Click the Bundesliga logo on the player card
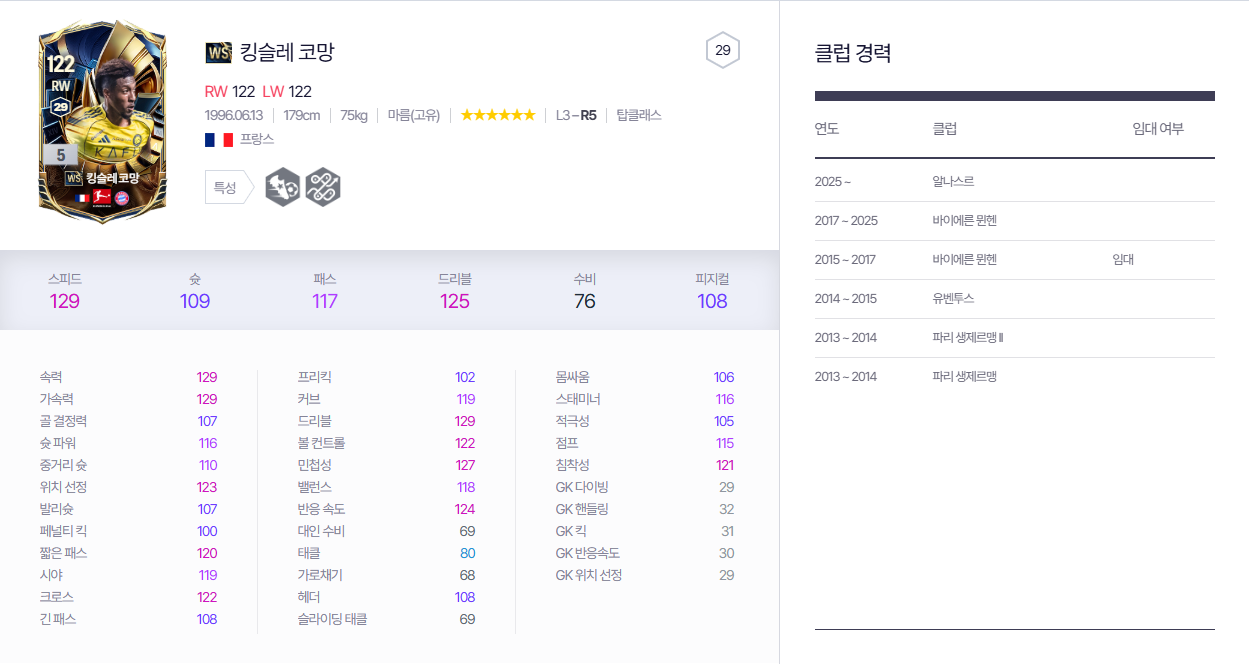The image size is (1249, 664). click(x=100, y=198)
